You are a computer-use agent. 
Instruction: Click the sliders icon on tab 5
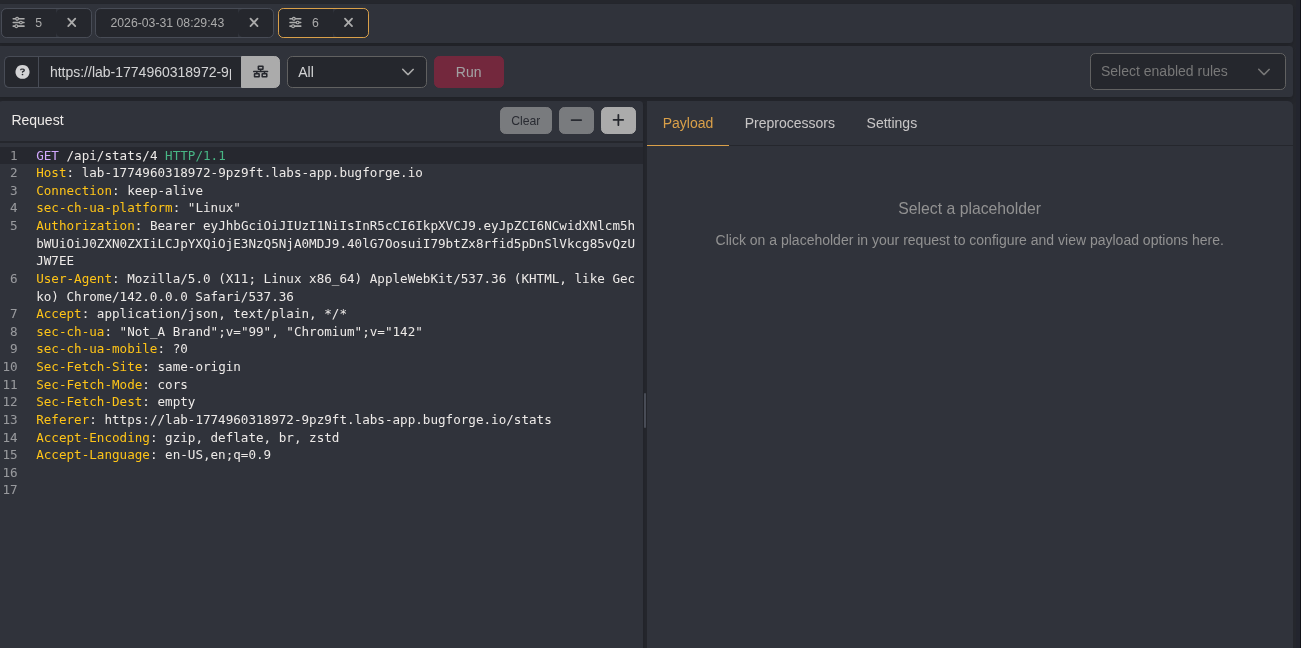[19, 22]
